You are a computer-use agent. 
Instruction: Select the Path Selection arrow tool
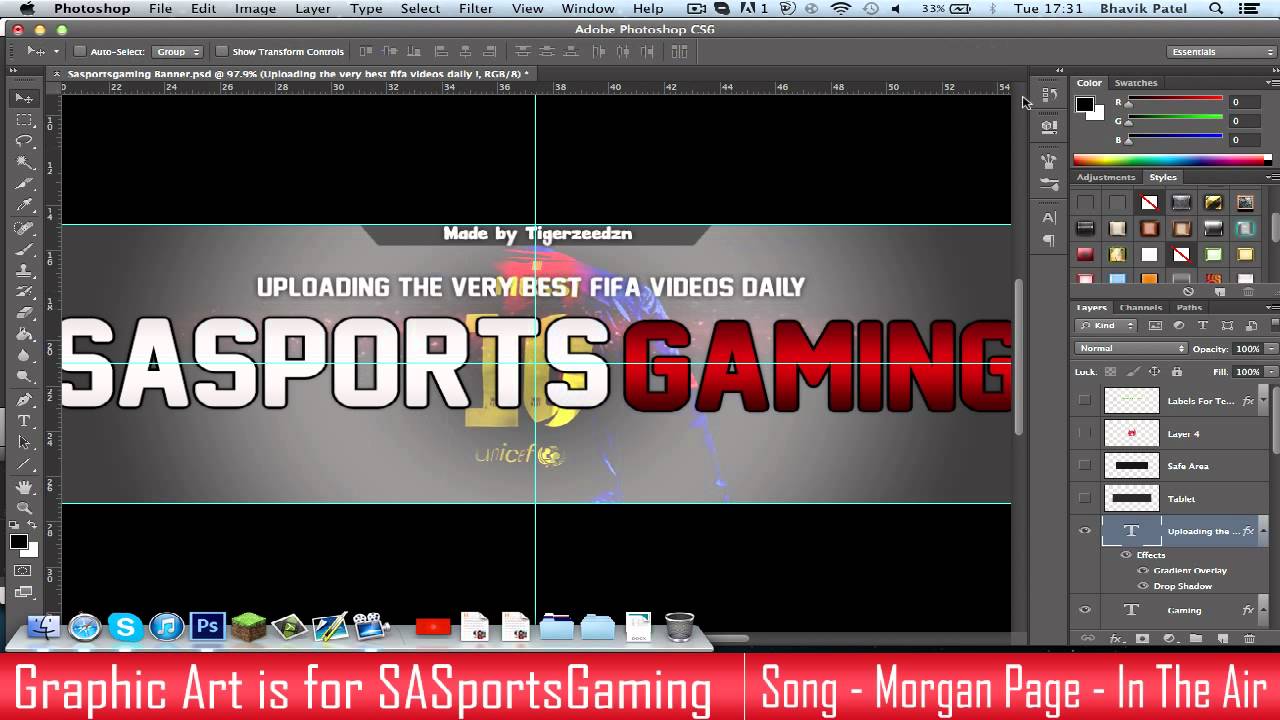tap(24, 443)
